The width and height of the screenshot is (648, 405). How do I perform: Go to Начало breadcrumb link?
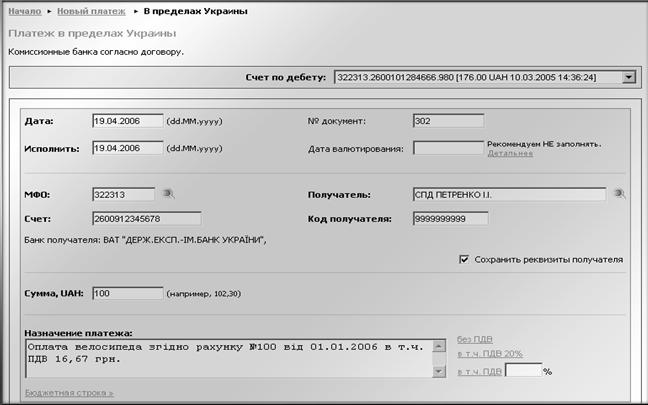24,11
